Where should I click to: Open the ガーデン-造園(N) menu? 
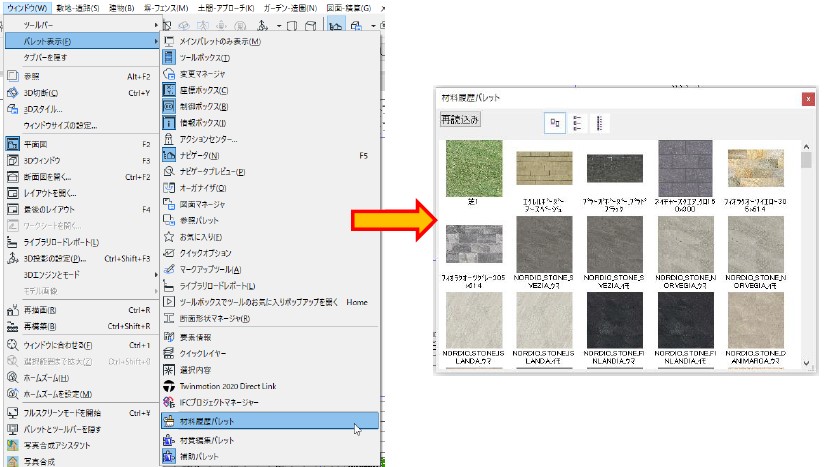[x=291, y=8]
